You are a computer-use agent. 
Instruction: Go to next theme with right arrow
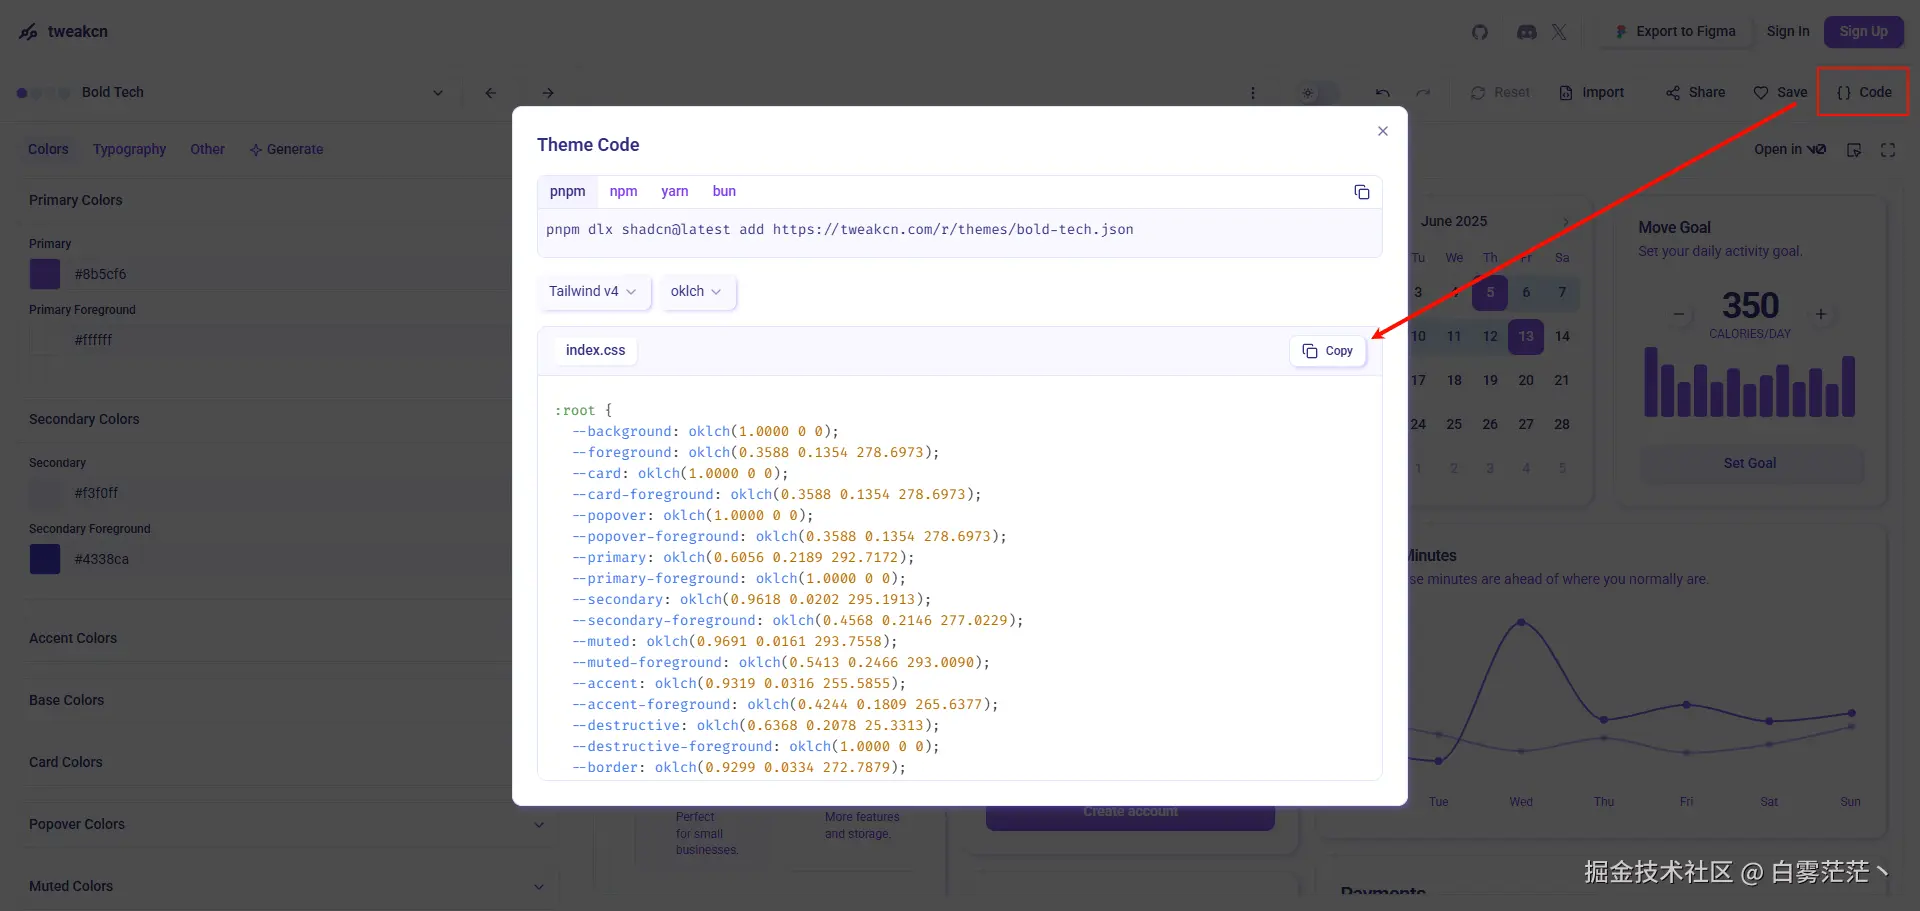coord(548,93)
